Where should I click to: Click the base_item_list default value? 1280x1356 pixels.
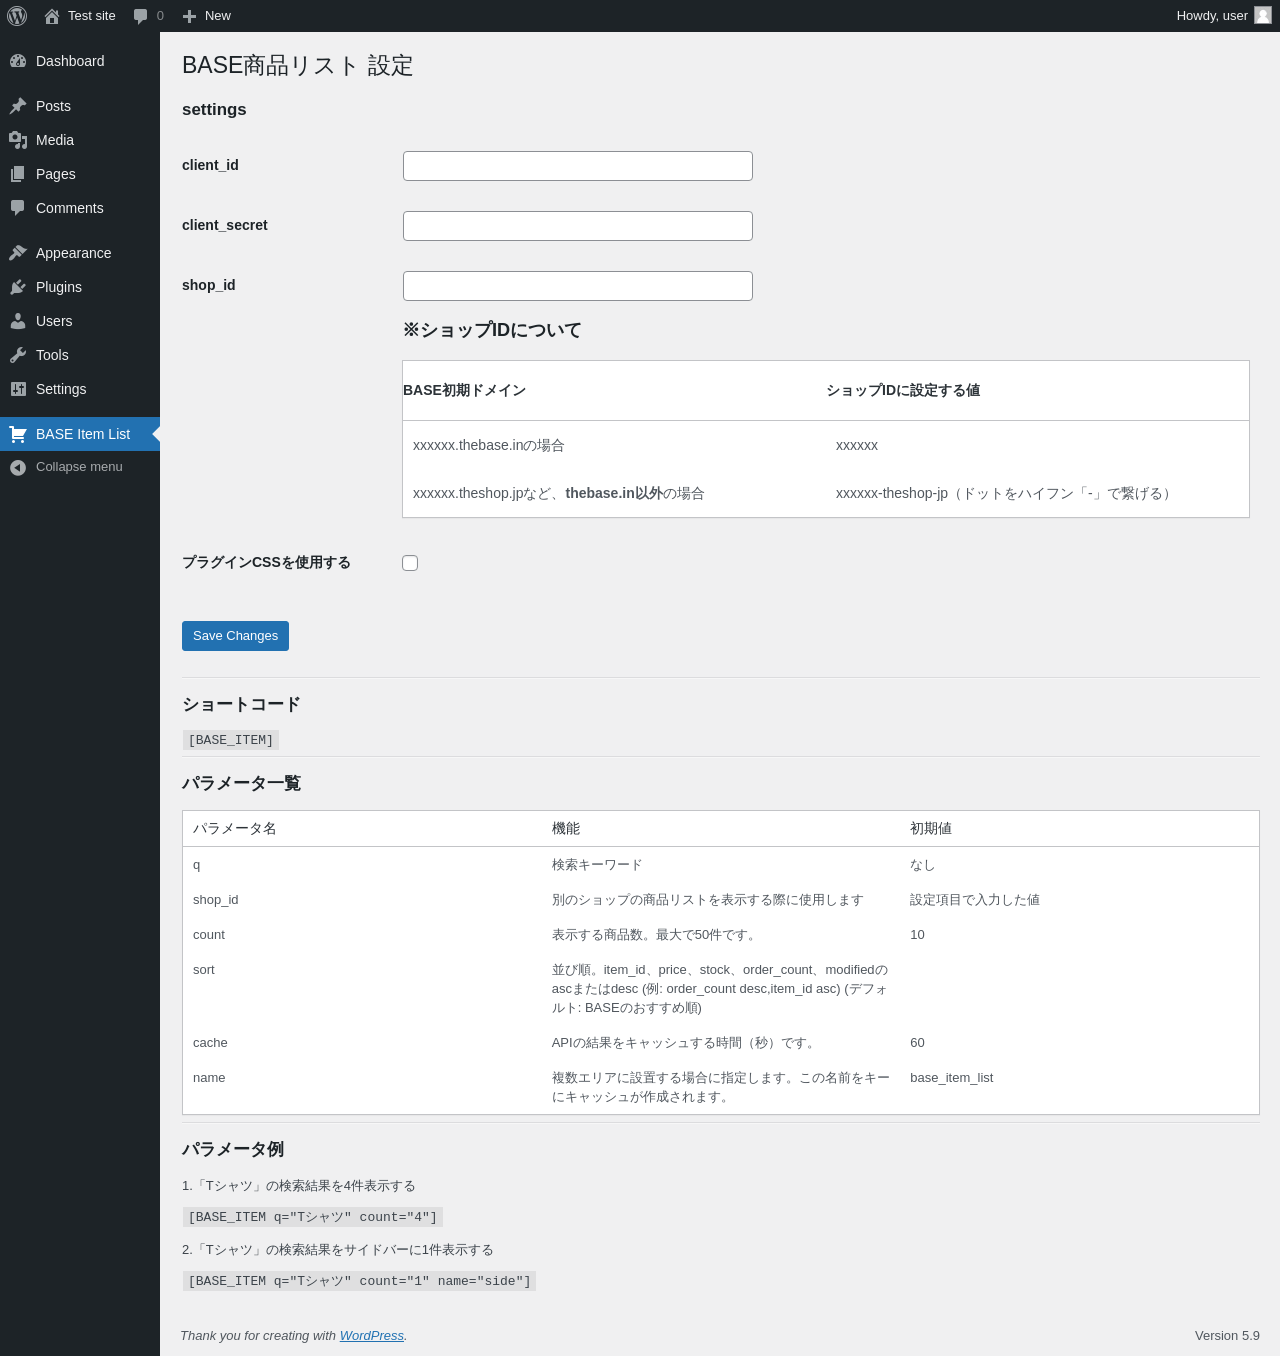coord(952,1078)
